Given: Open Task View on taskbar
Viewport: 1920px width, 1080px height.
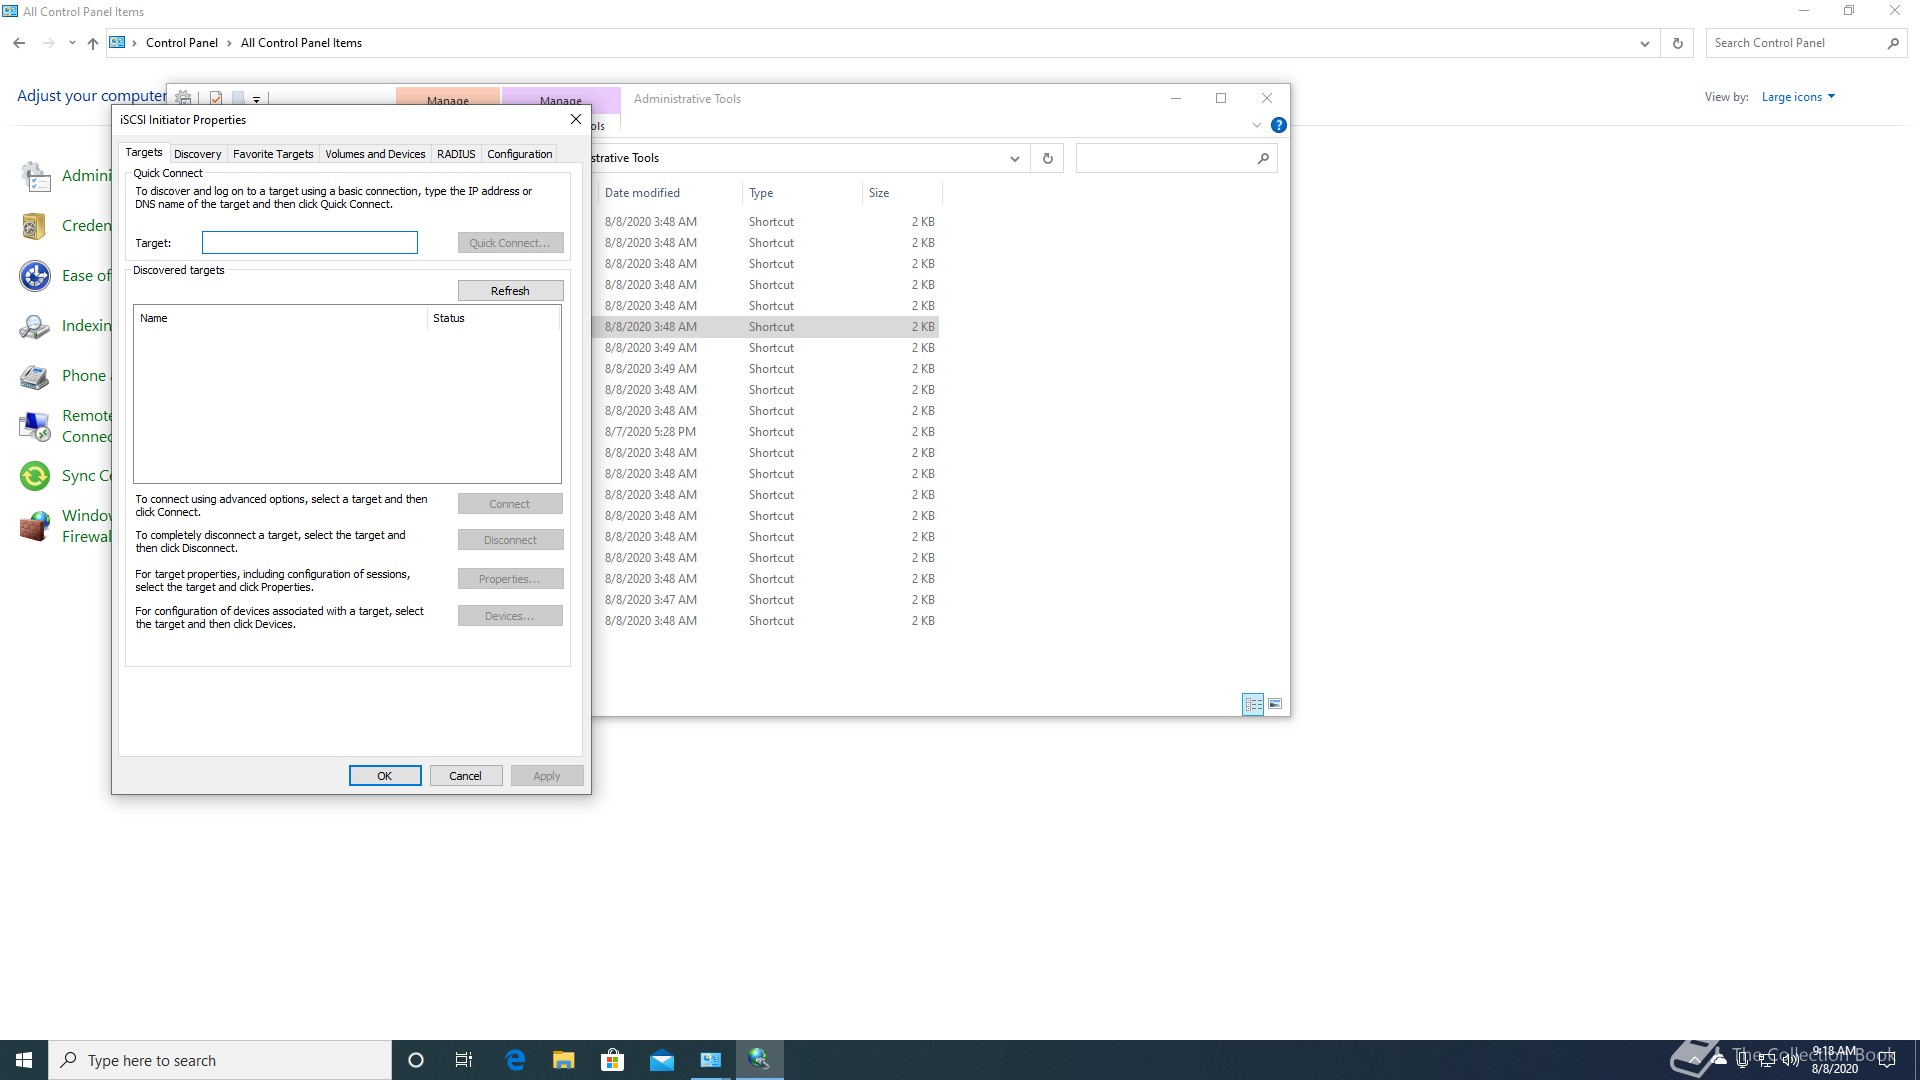Looking at the screenshot, I should [x=464, y=1060].
